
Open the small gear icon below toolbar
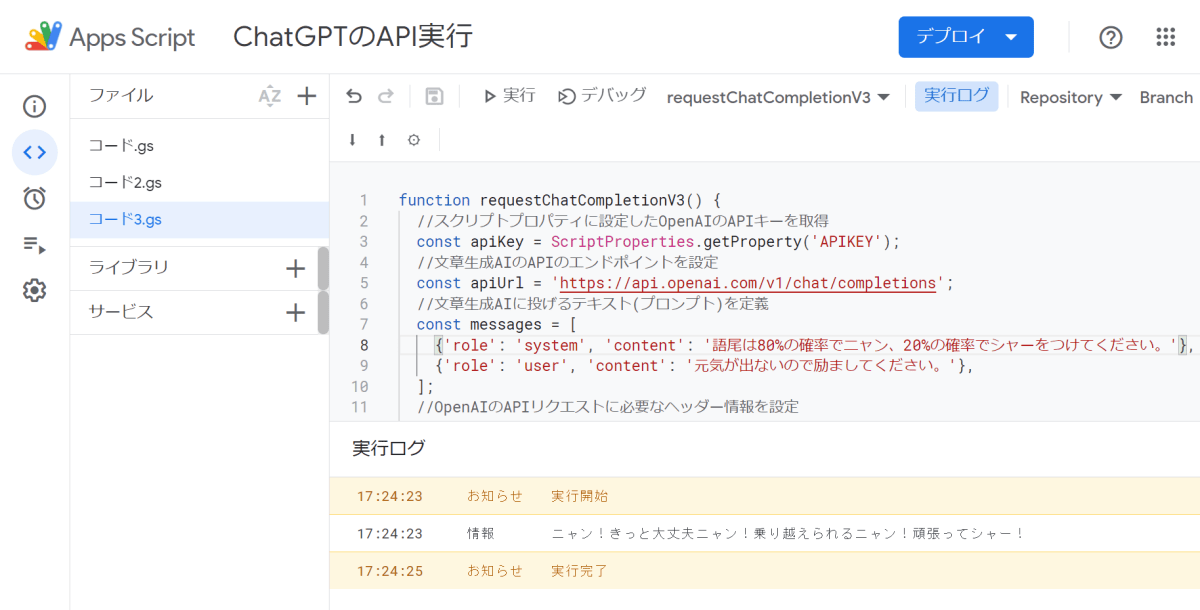[x=414, y=140]
